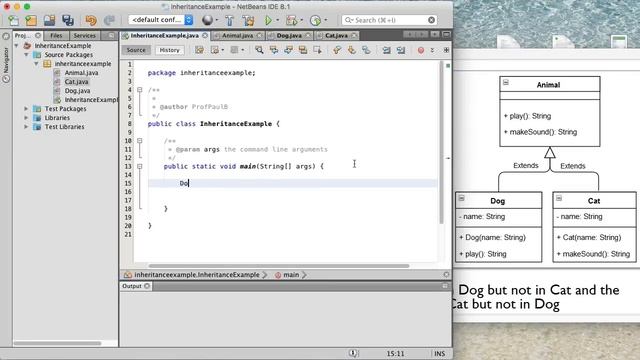
Task: Switch to the Files tab
Action: click(x=56, y=36)
